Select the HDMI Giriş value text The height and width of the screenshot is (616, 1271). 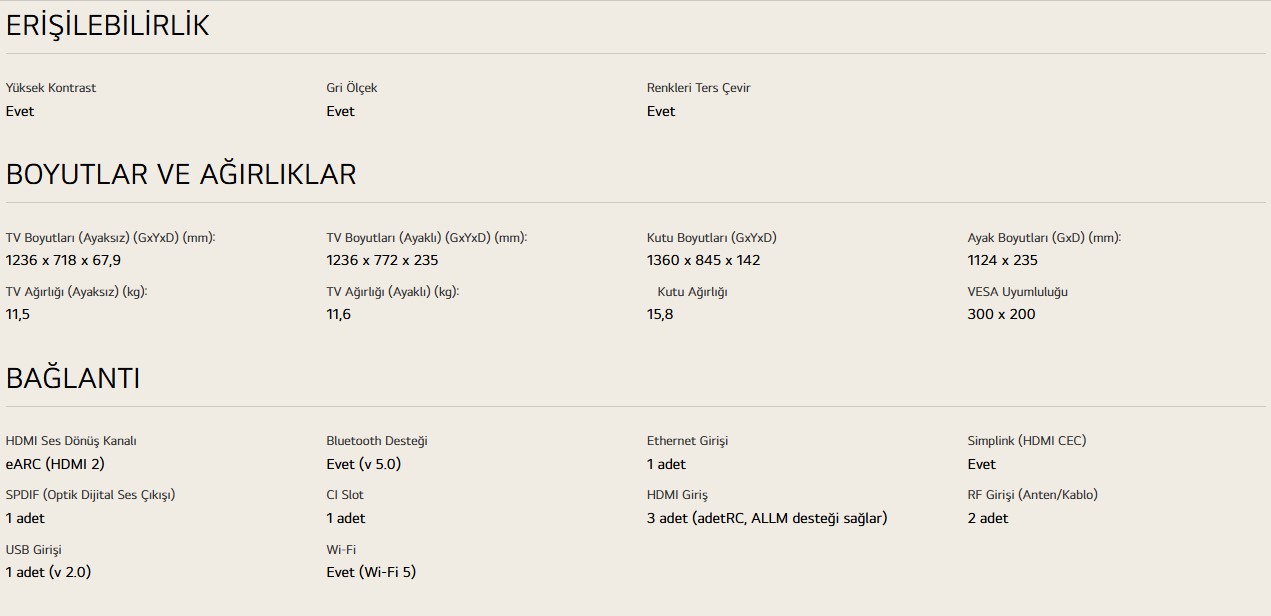click(766, 518)
